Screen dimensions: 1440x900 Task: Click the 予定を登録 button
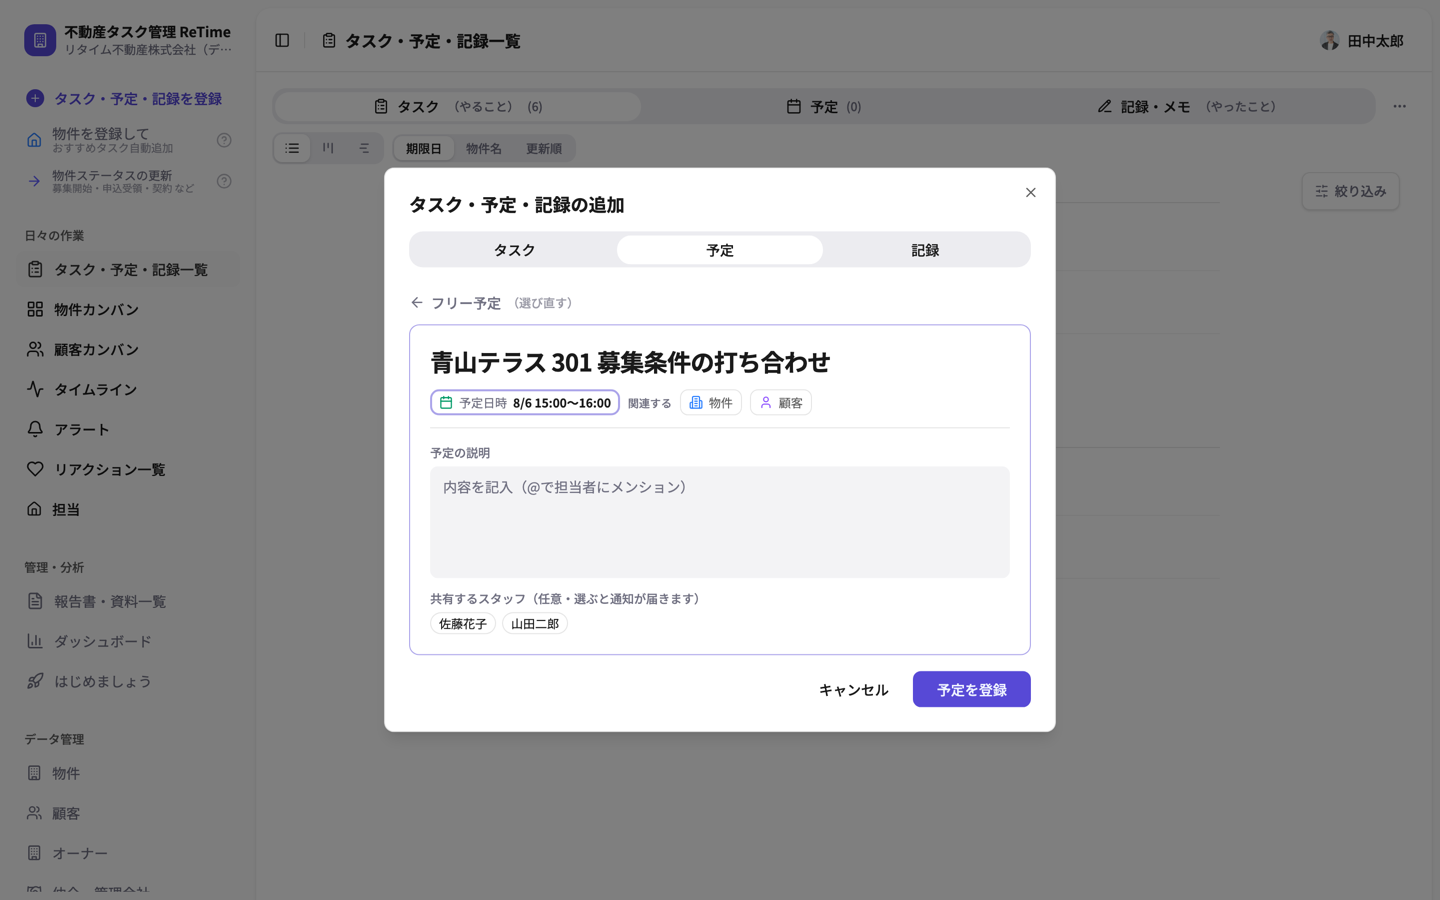971,689
